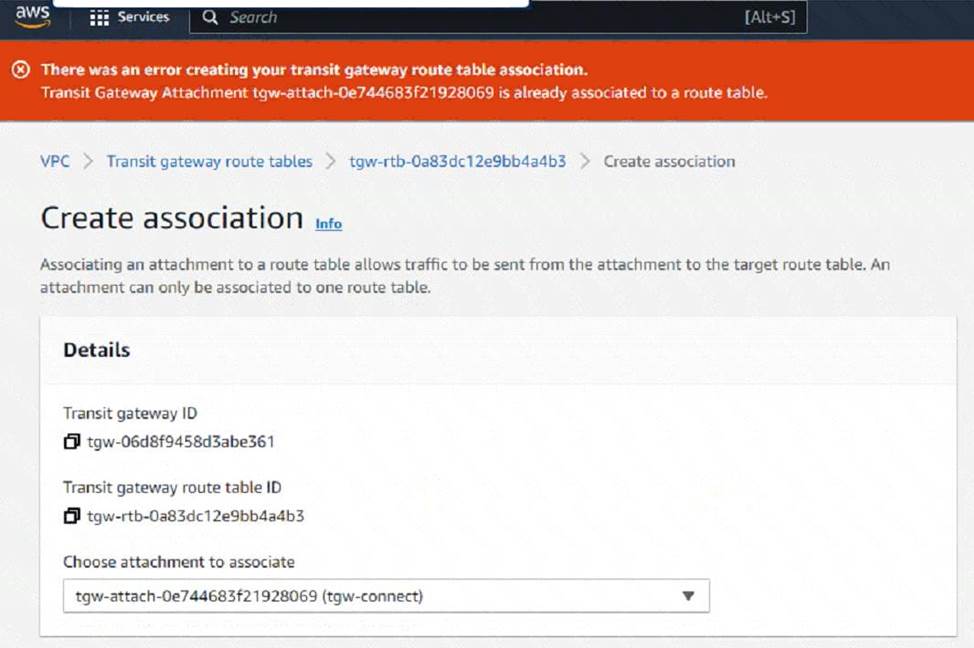Select the tgw-06d8f9458d3abe361 ID text

pos(181,442)
